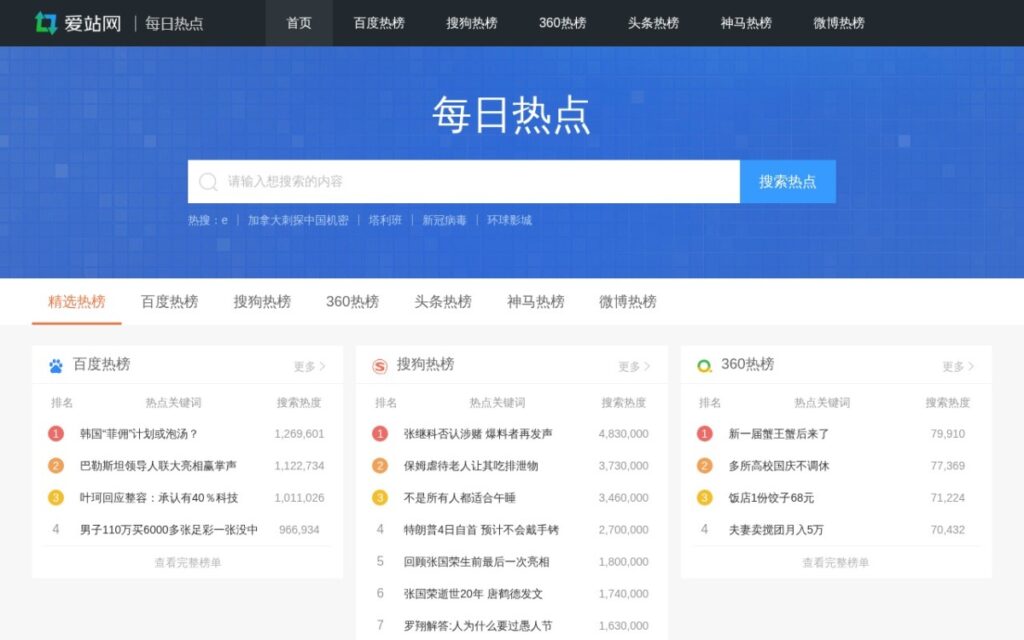The width and height of the screenshot is (1024, 640).
Task: Click the 爱站网 logo icon
Action: 46,23
